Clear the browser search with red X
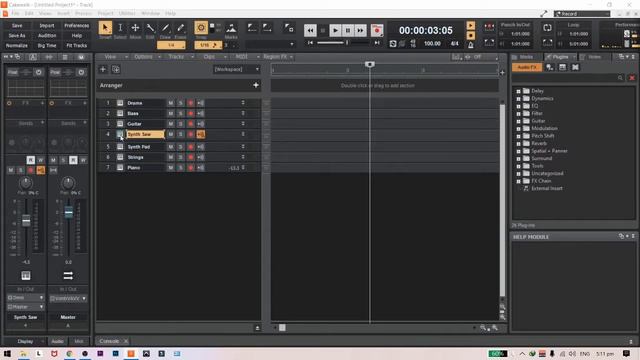The image size is (640, 360). [x=632, y=78]
